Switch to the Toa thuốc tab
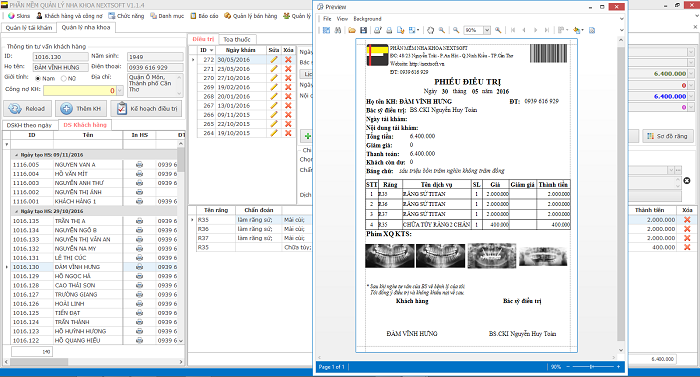The width and height of the screenshot is (700, 377). 237,39
